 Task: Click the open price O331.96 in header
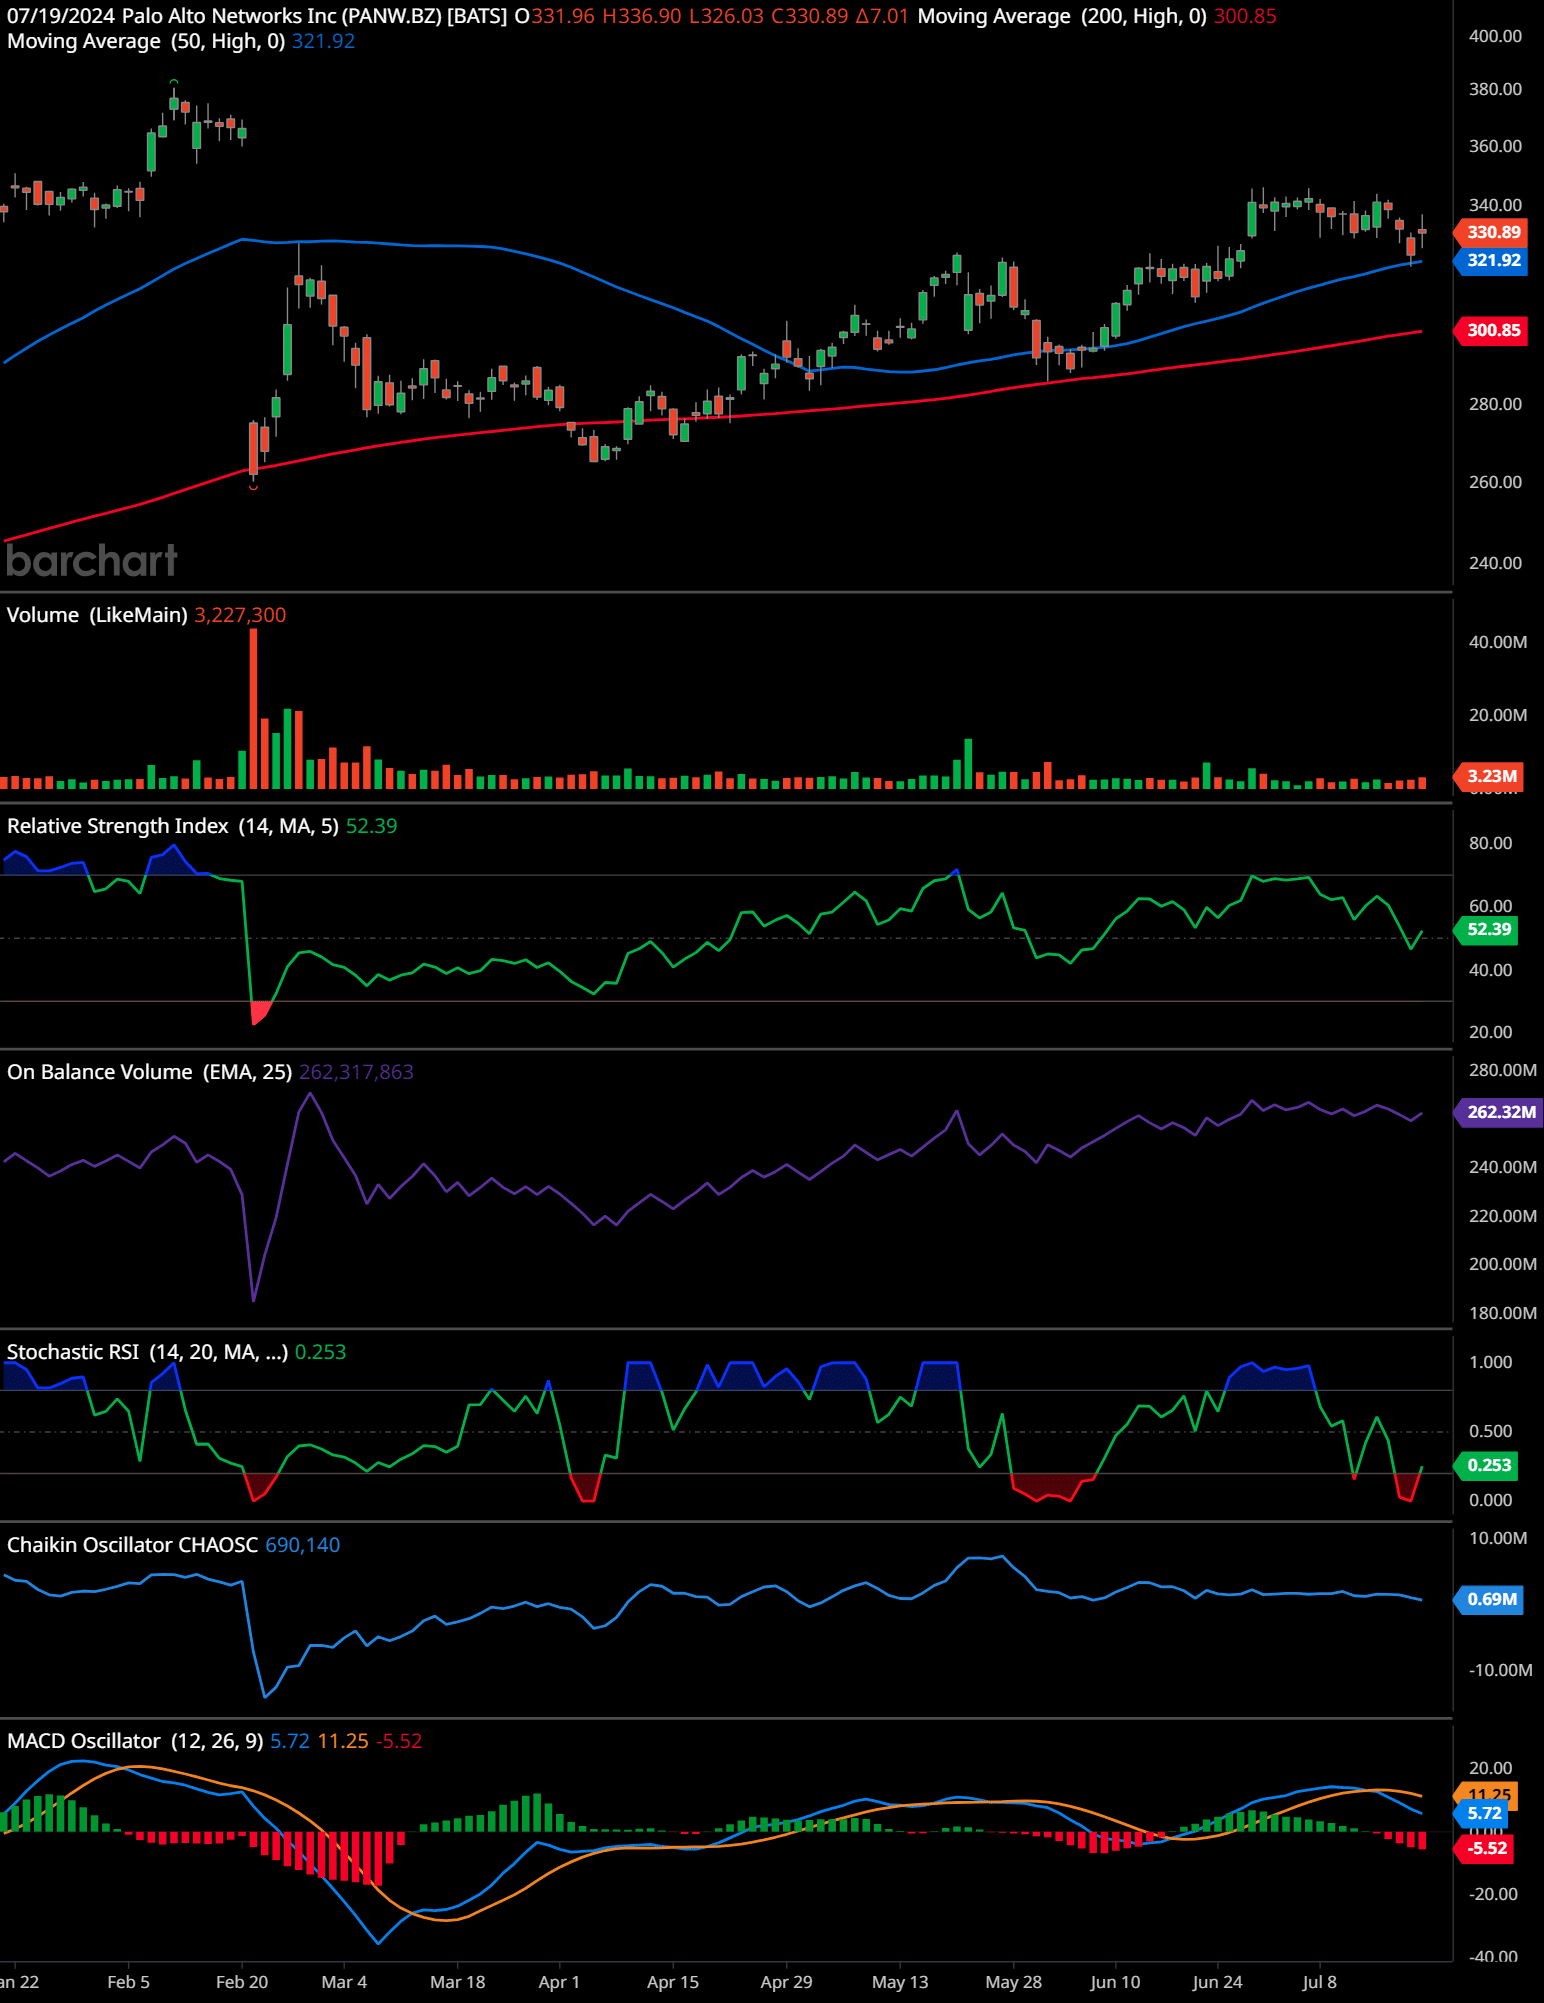click(x=555, y=16)
